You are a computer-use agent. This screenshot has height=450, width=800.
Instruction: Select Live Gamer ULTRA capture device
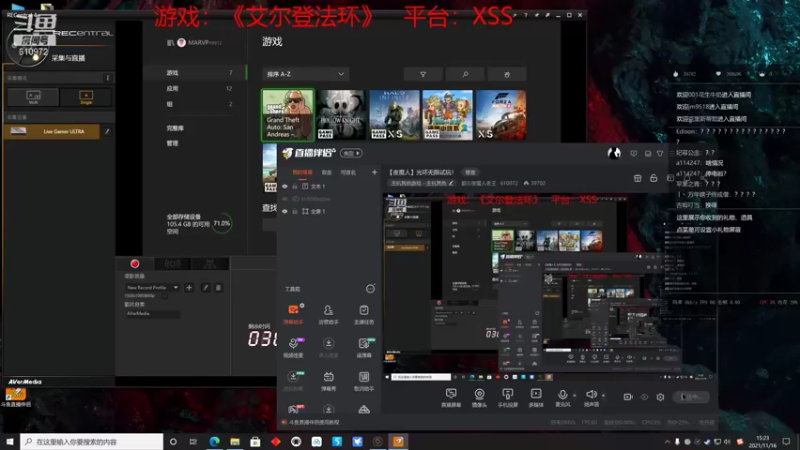coord(54,132)
